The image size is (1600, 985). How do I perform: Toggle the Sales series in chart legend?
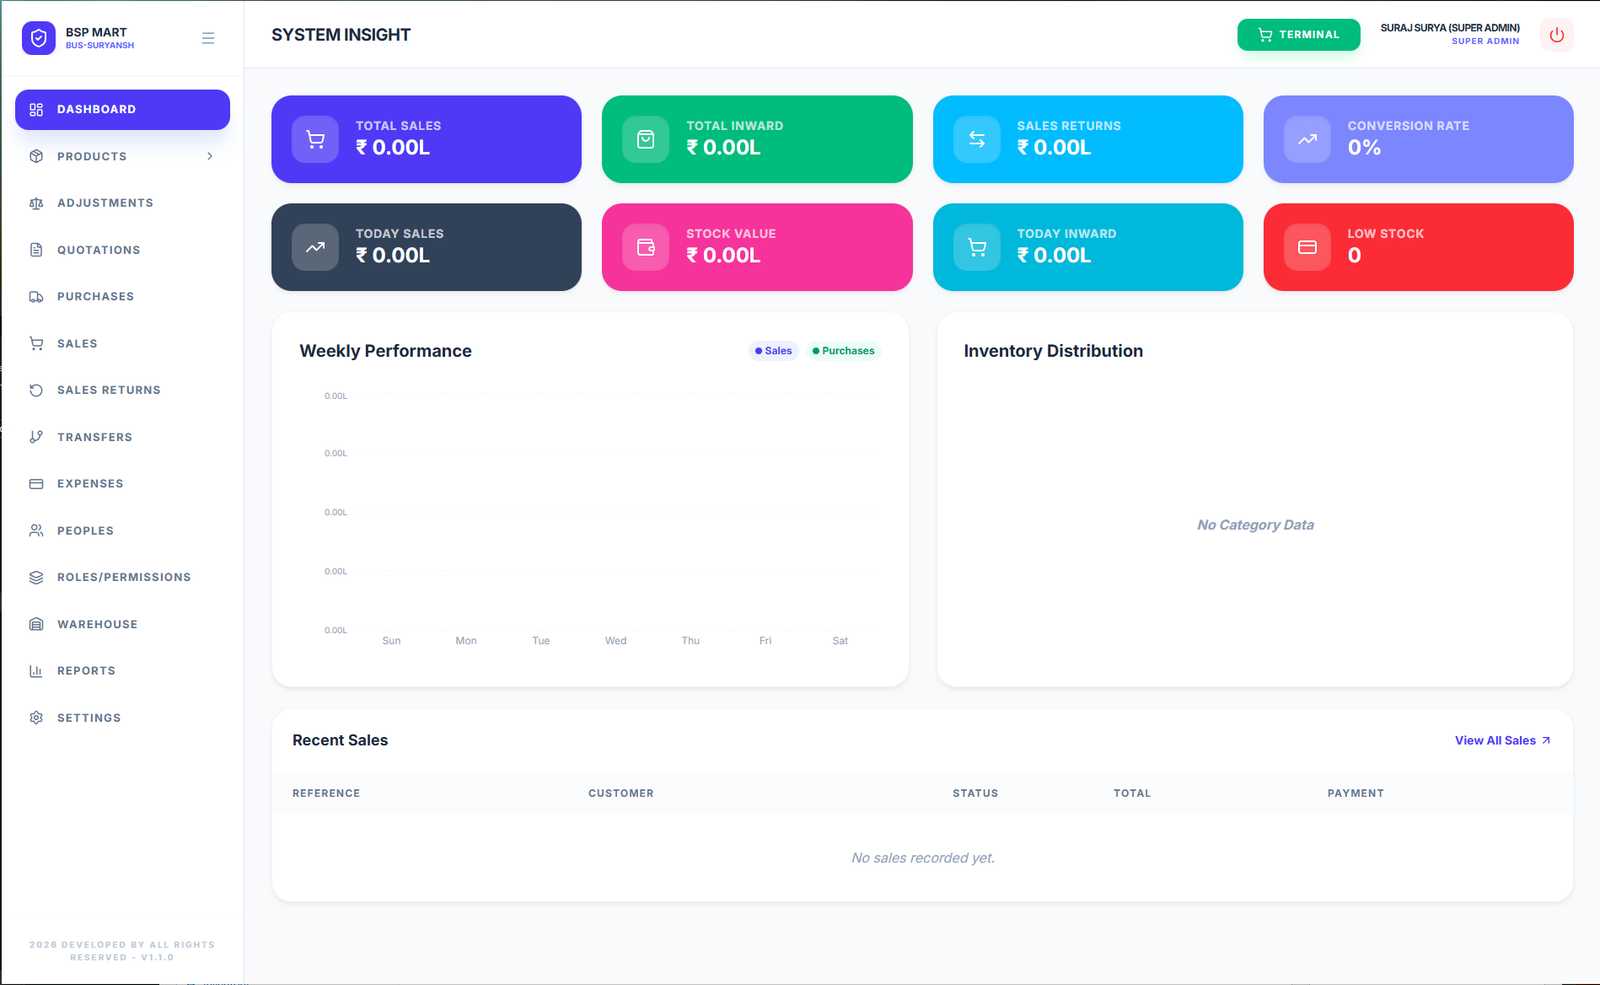pos(773,351)
